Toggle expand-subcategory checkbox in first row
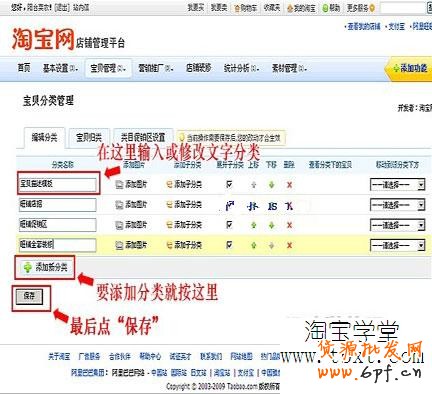This screenshot has height=394, width=432. coord(229,184)
